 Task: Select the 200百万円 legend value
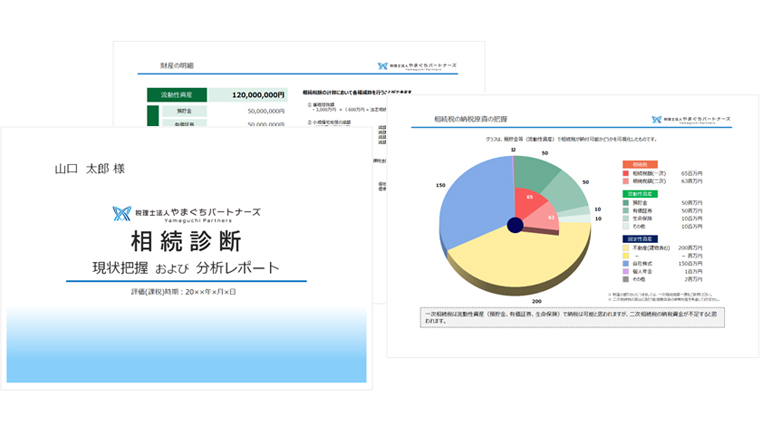tap(690, 248)
